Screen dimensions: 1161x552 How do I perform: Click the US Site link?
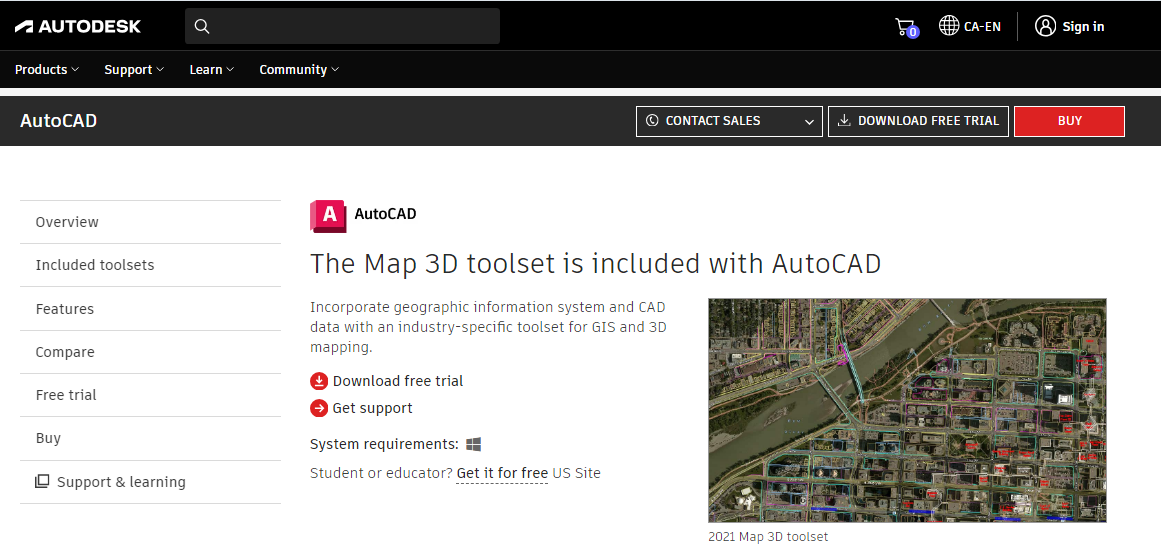[577, 473]
